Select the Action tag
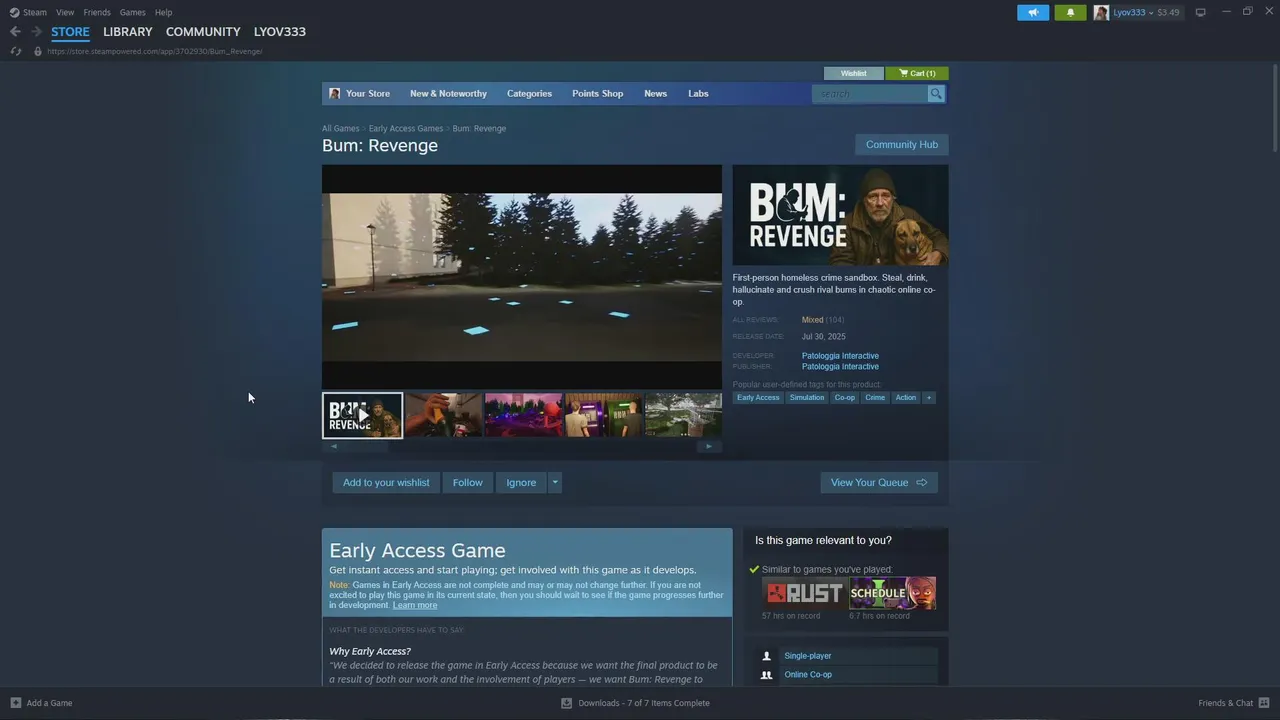The image size is (1280, 720). (x=906, y=398)
